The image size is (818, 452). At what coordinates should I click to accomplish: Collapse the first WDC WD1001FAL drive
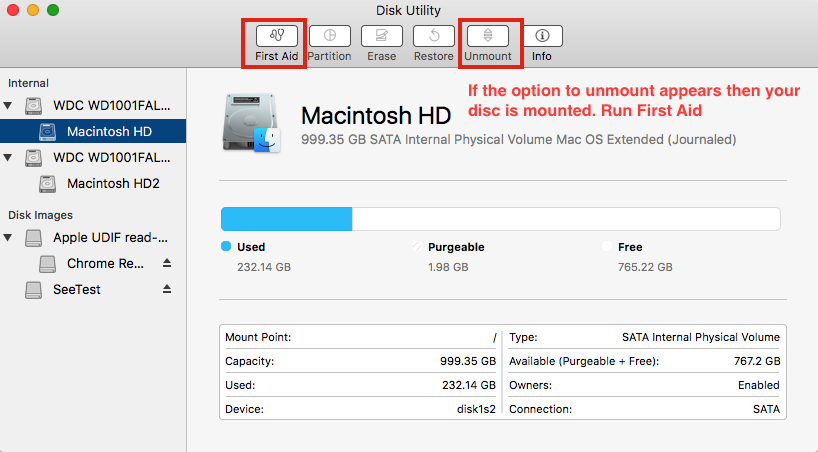(8, 105)
